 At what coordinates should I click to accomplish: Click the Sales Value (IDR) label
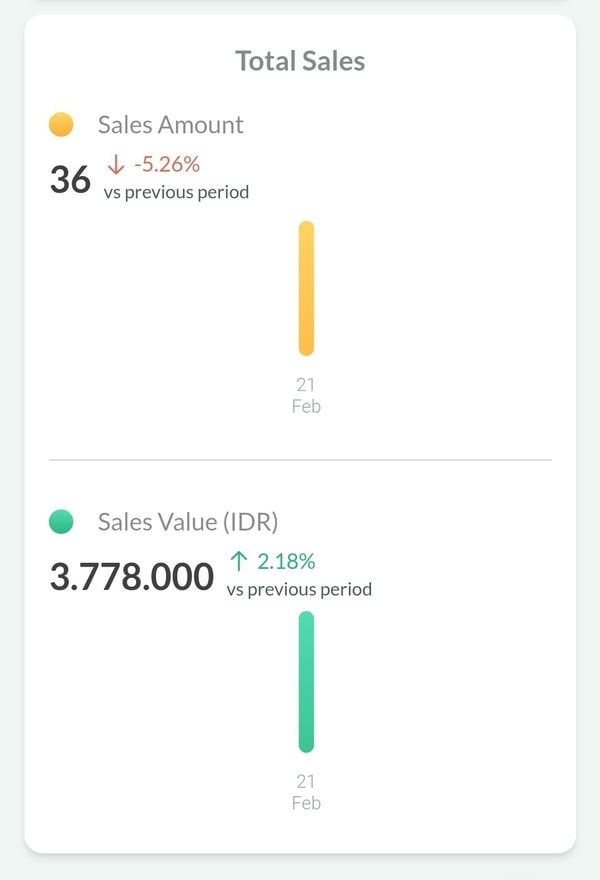[188, 521]
